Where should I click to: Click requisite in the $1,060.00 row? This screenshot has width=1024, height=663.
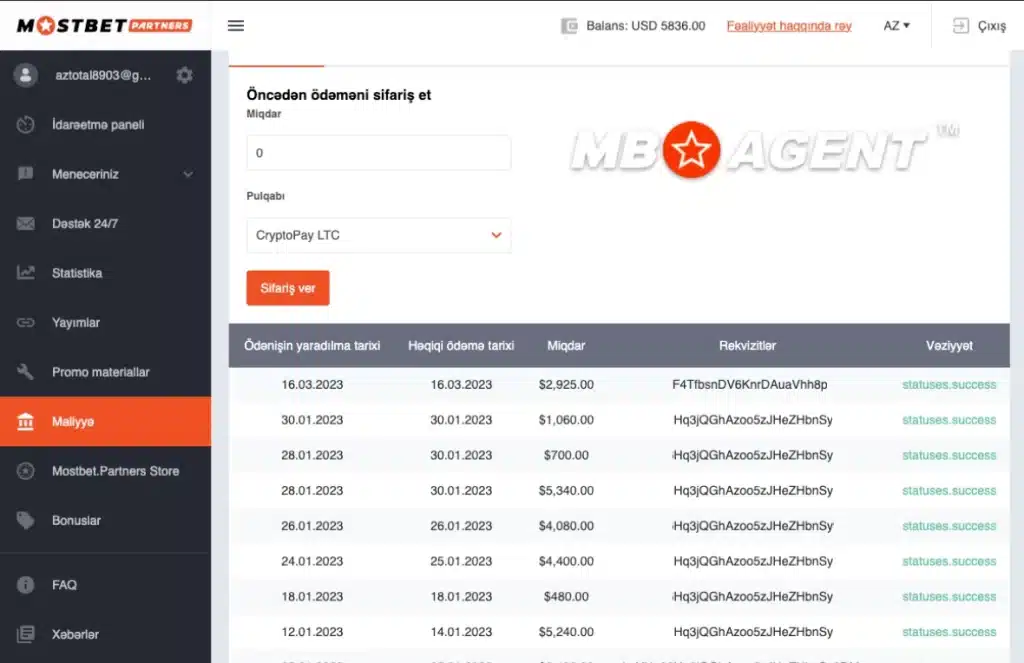(753, 420)
